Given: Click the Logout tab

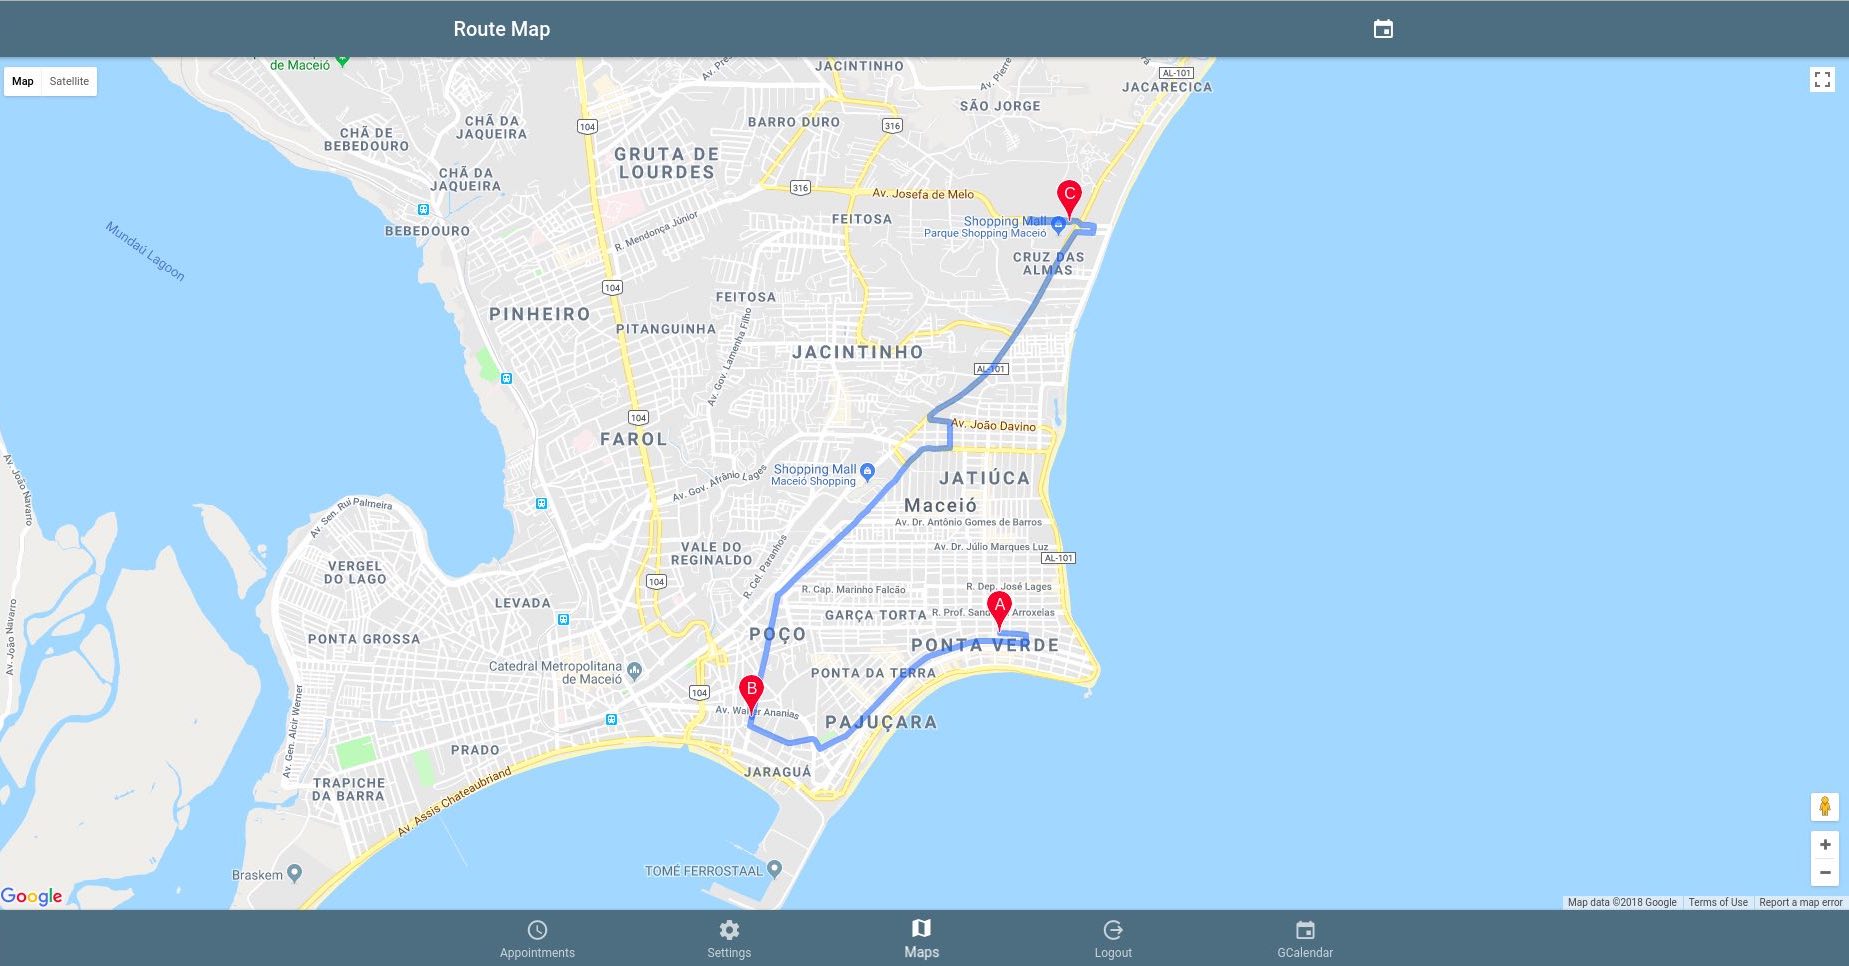Looking at the screenshot, I should coord(1113,939).
